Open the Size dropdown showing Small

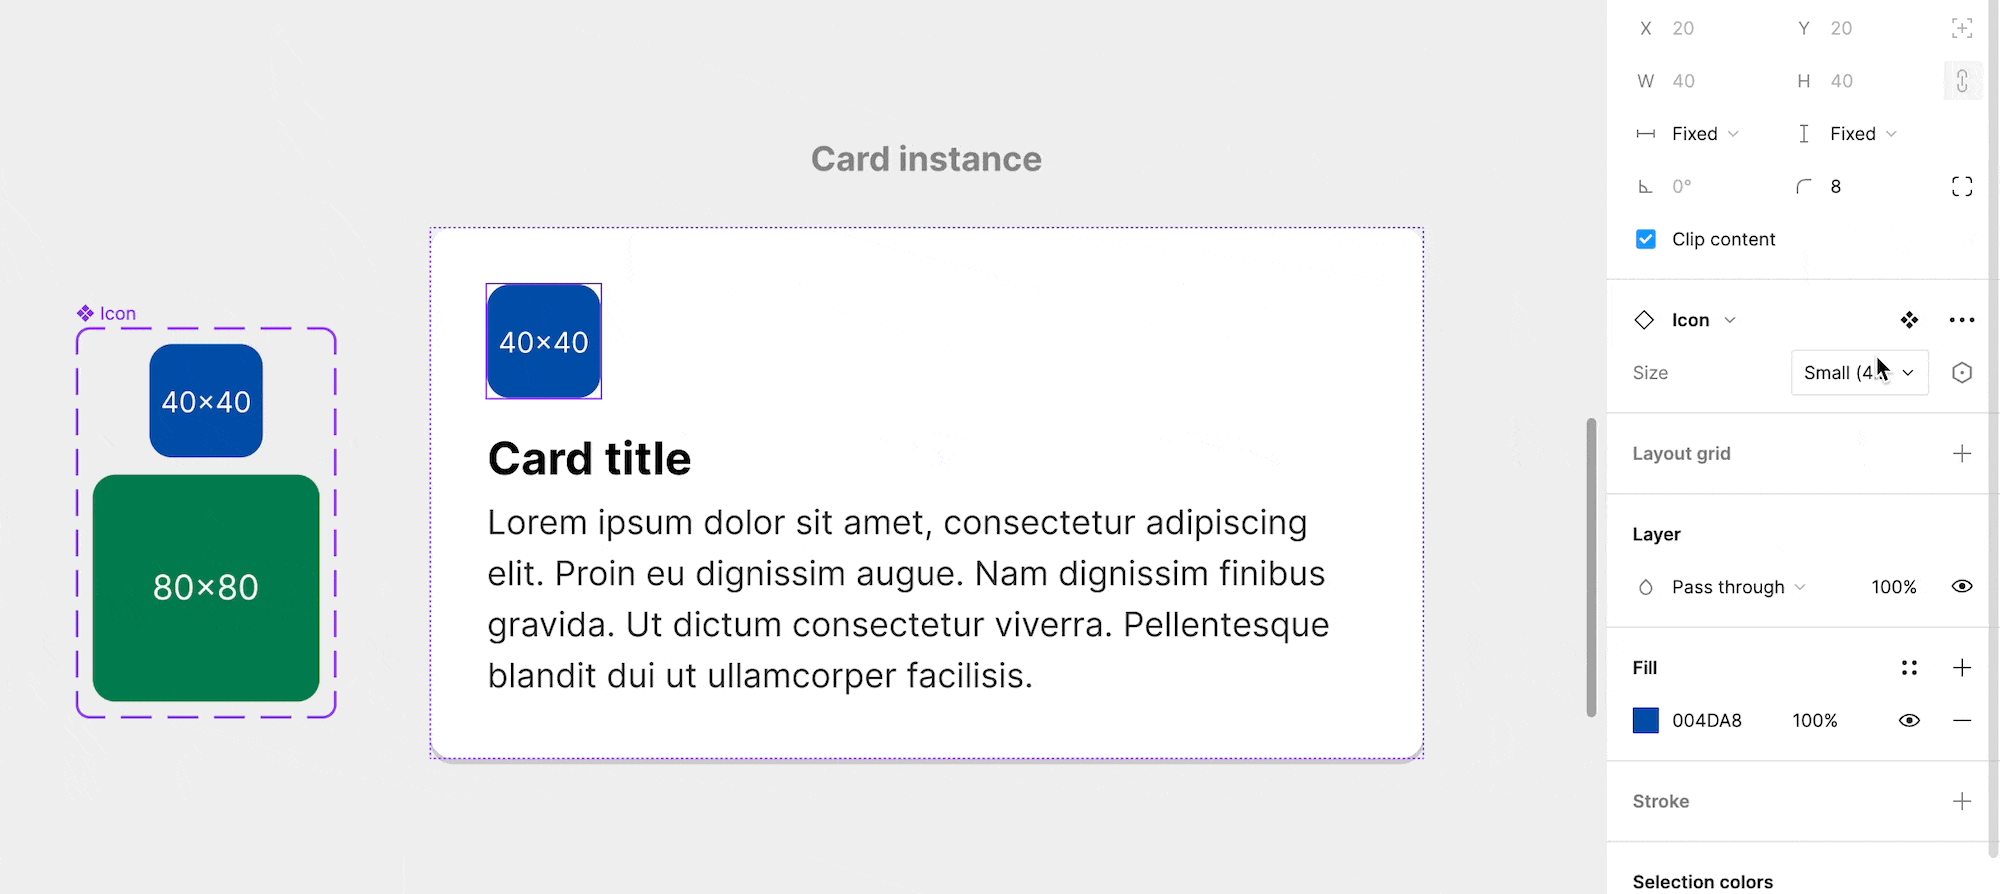click(1859, 372)
